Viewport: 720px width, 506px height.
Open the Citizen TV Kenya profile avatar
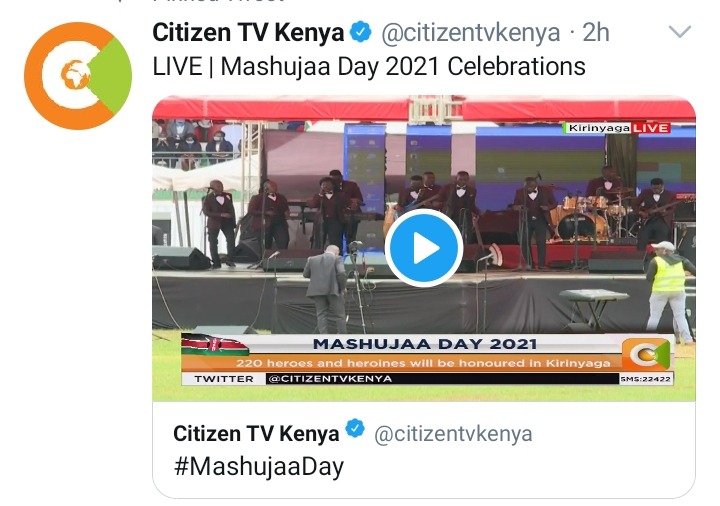tap(78, 76)
